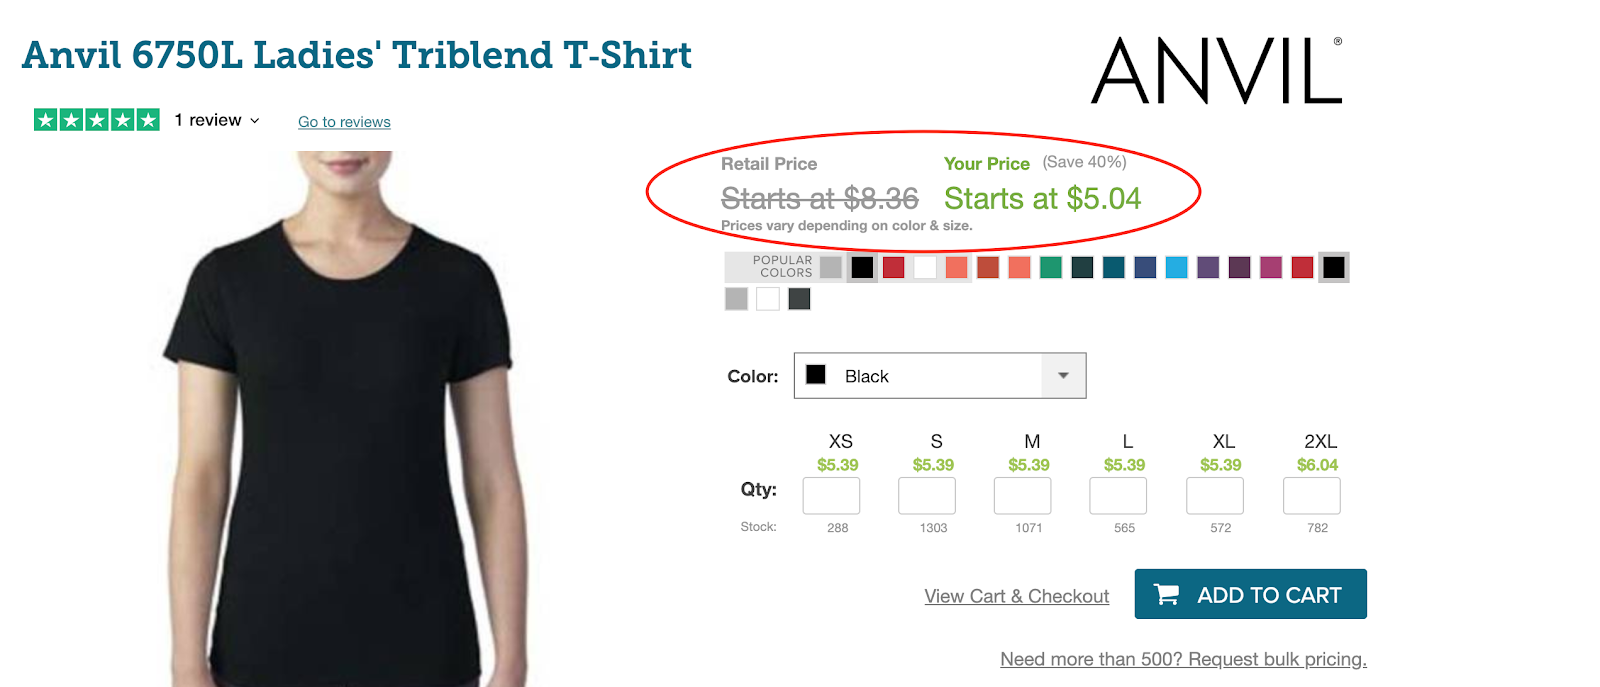Click the Color dropdown arrow
The width and height of the screenshot is (1600, 687).
tap(1063, 376)
